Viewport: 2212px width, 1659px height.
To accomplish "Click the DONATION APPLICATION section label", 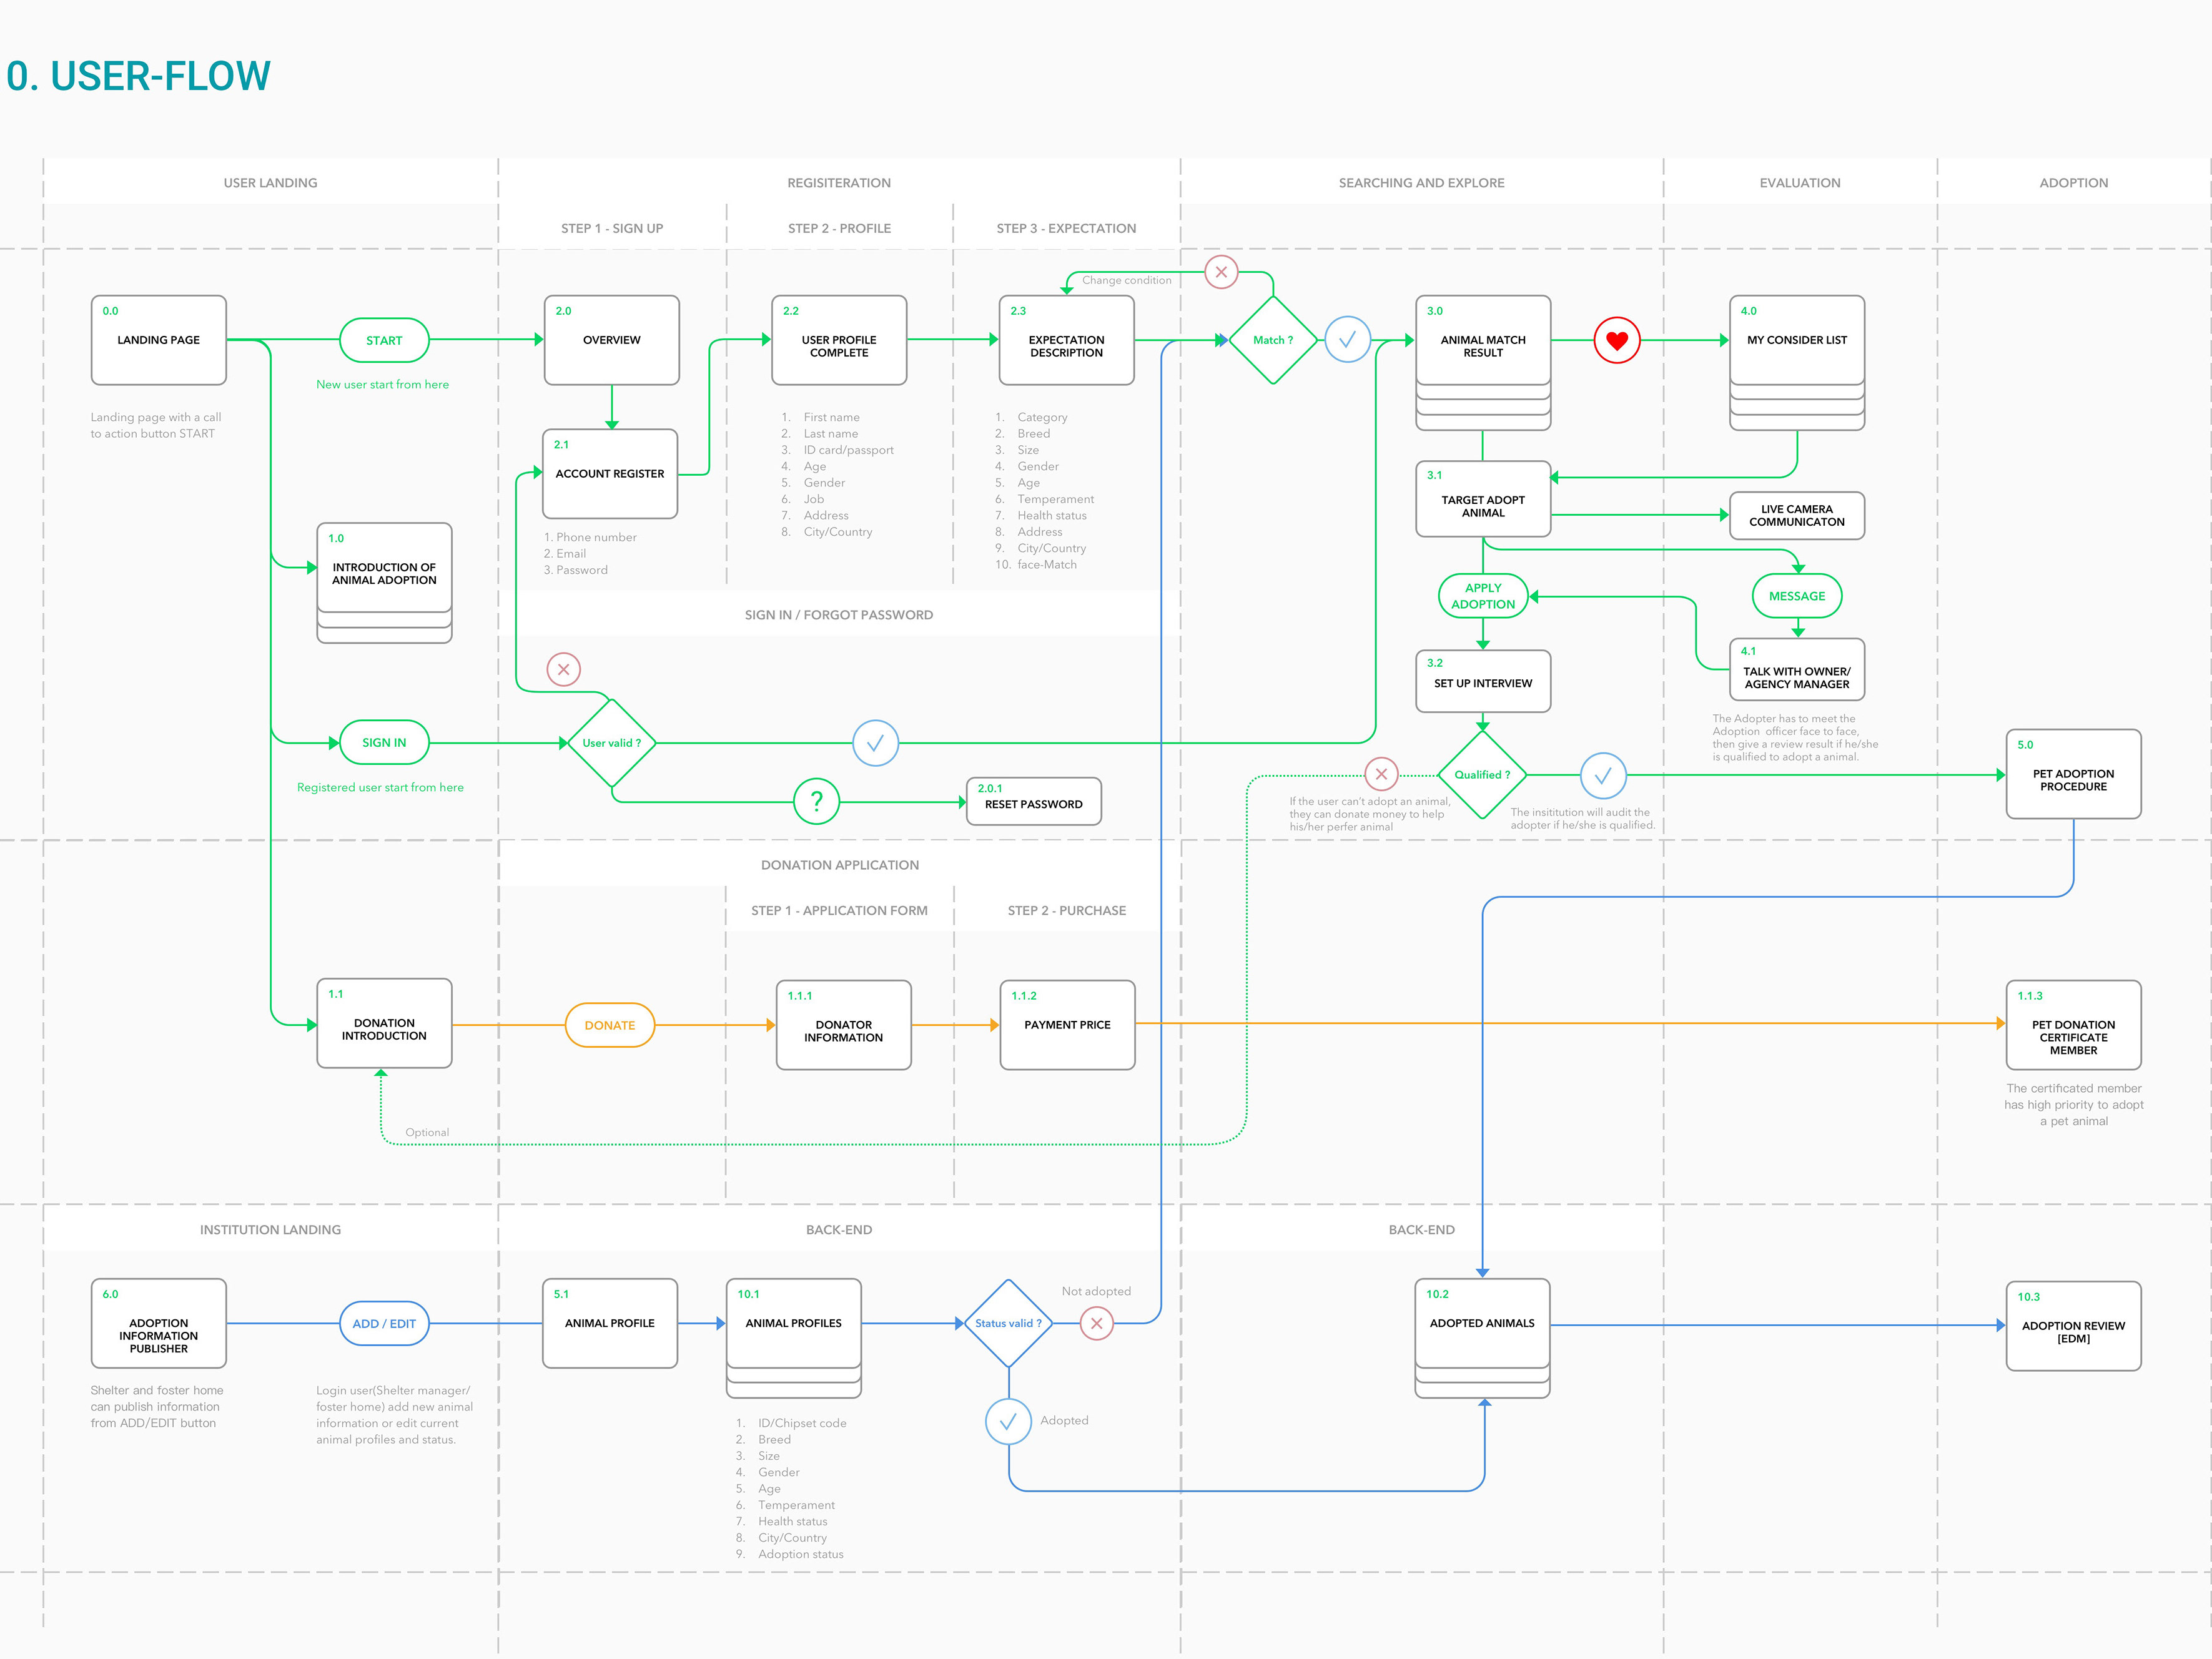I will [x=840, y=865].
